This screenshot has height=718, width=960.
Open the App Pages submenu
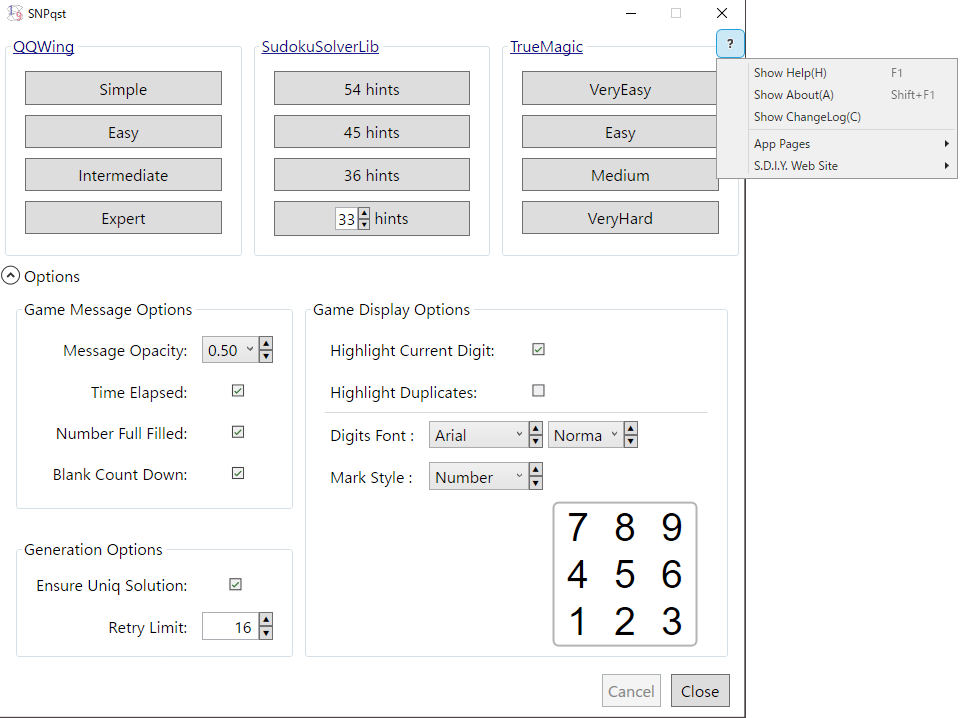tap(852, 144)
